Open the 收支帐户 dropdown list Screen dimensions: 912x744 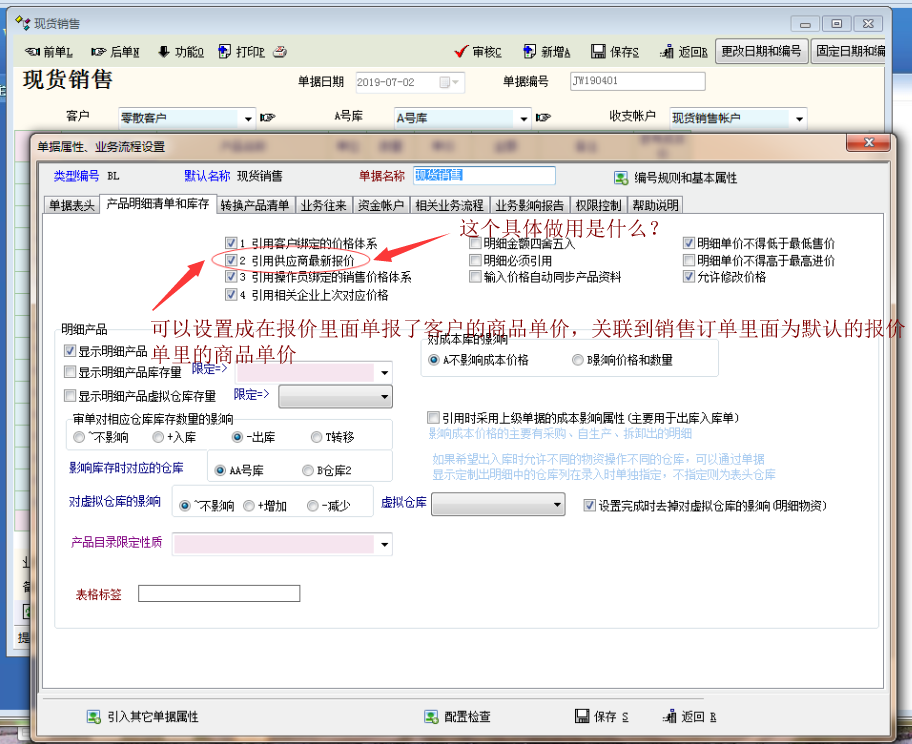(798, 118)
